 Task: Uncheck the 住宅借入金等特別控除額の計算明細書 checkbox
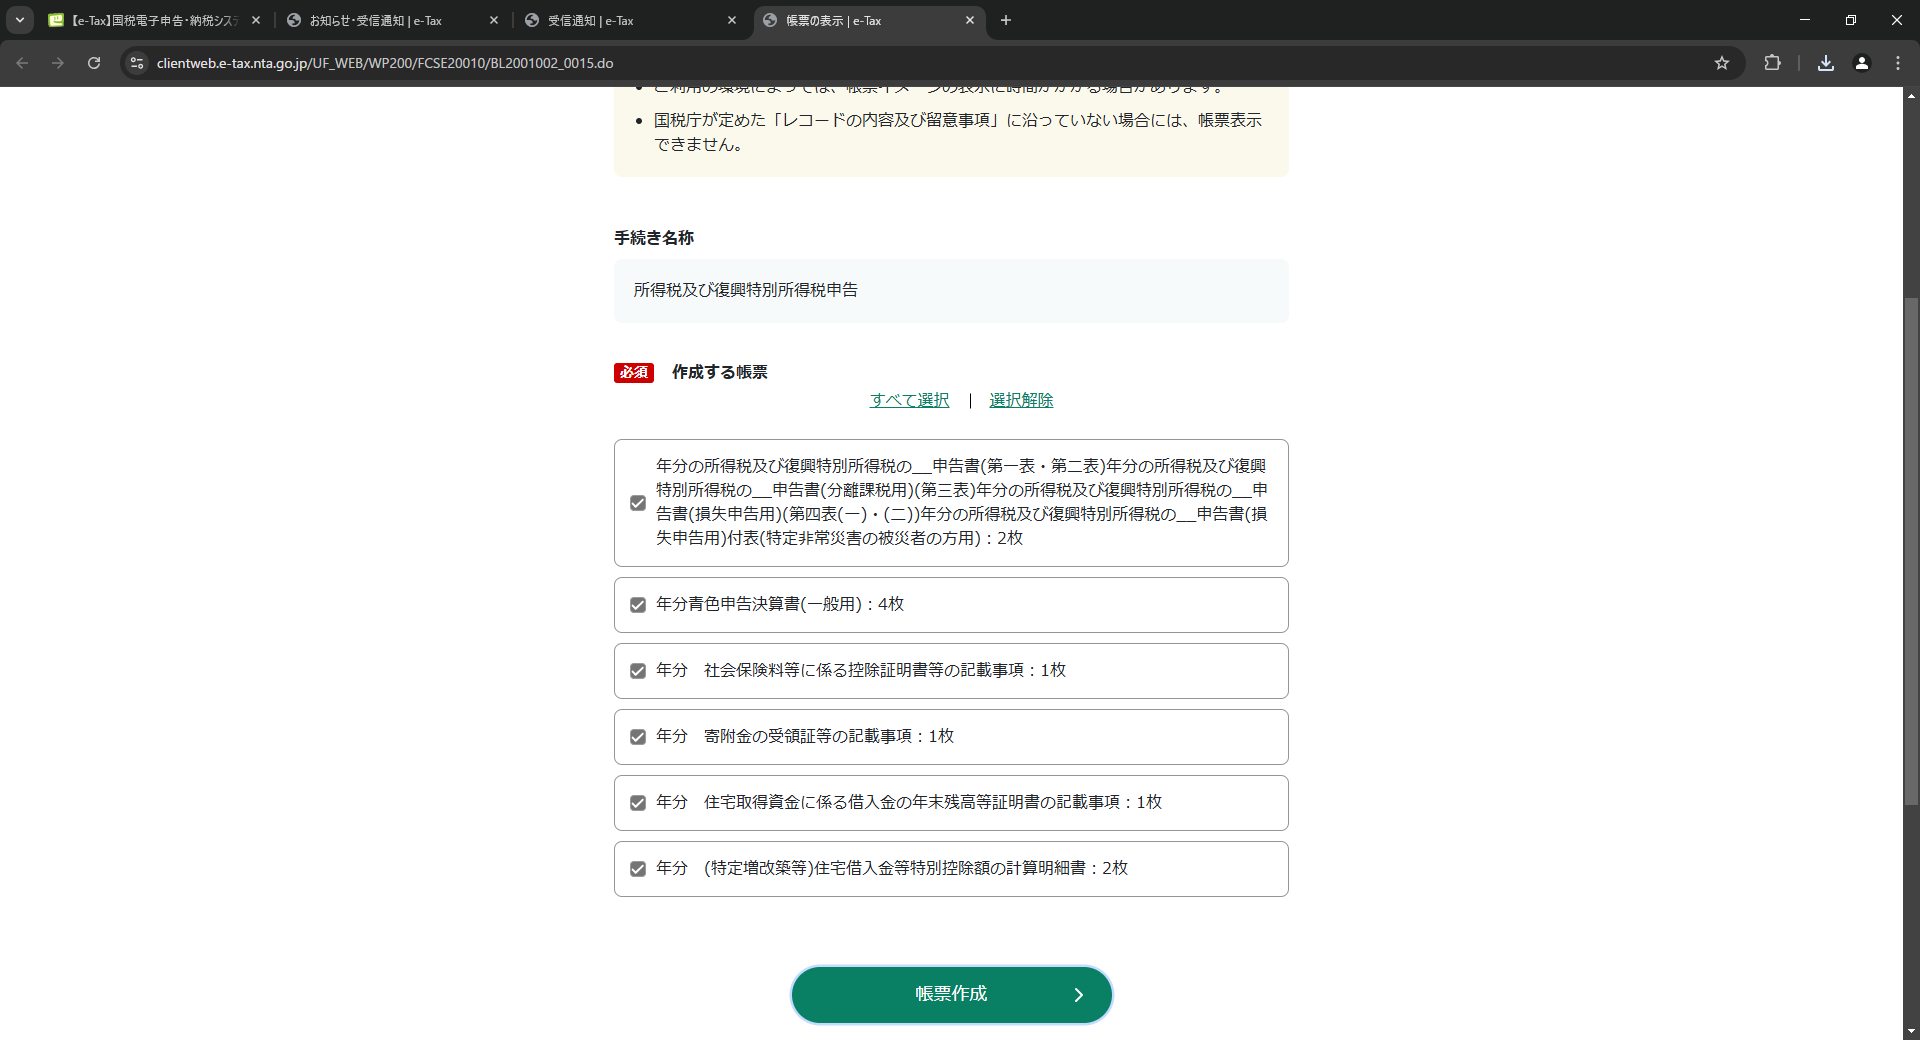pyautogui.click(x=638, y=869)
